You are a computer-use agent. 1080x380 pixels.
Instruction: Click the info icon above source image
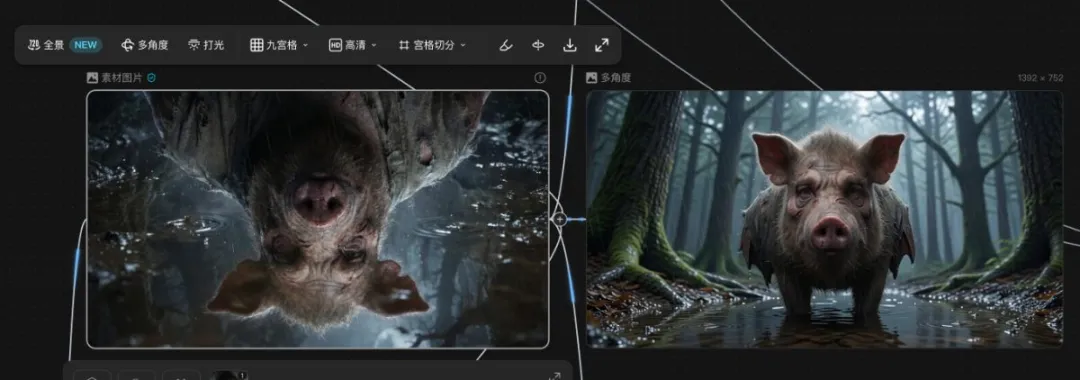coord(540,78)
